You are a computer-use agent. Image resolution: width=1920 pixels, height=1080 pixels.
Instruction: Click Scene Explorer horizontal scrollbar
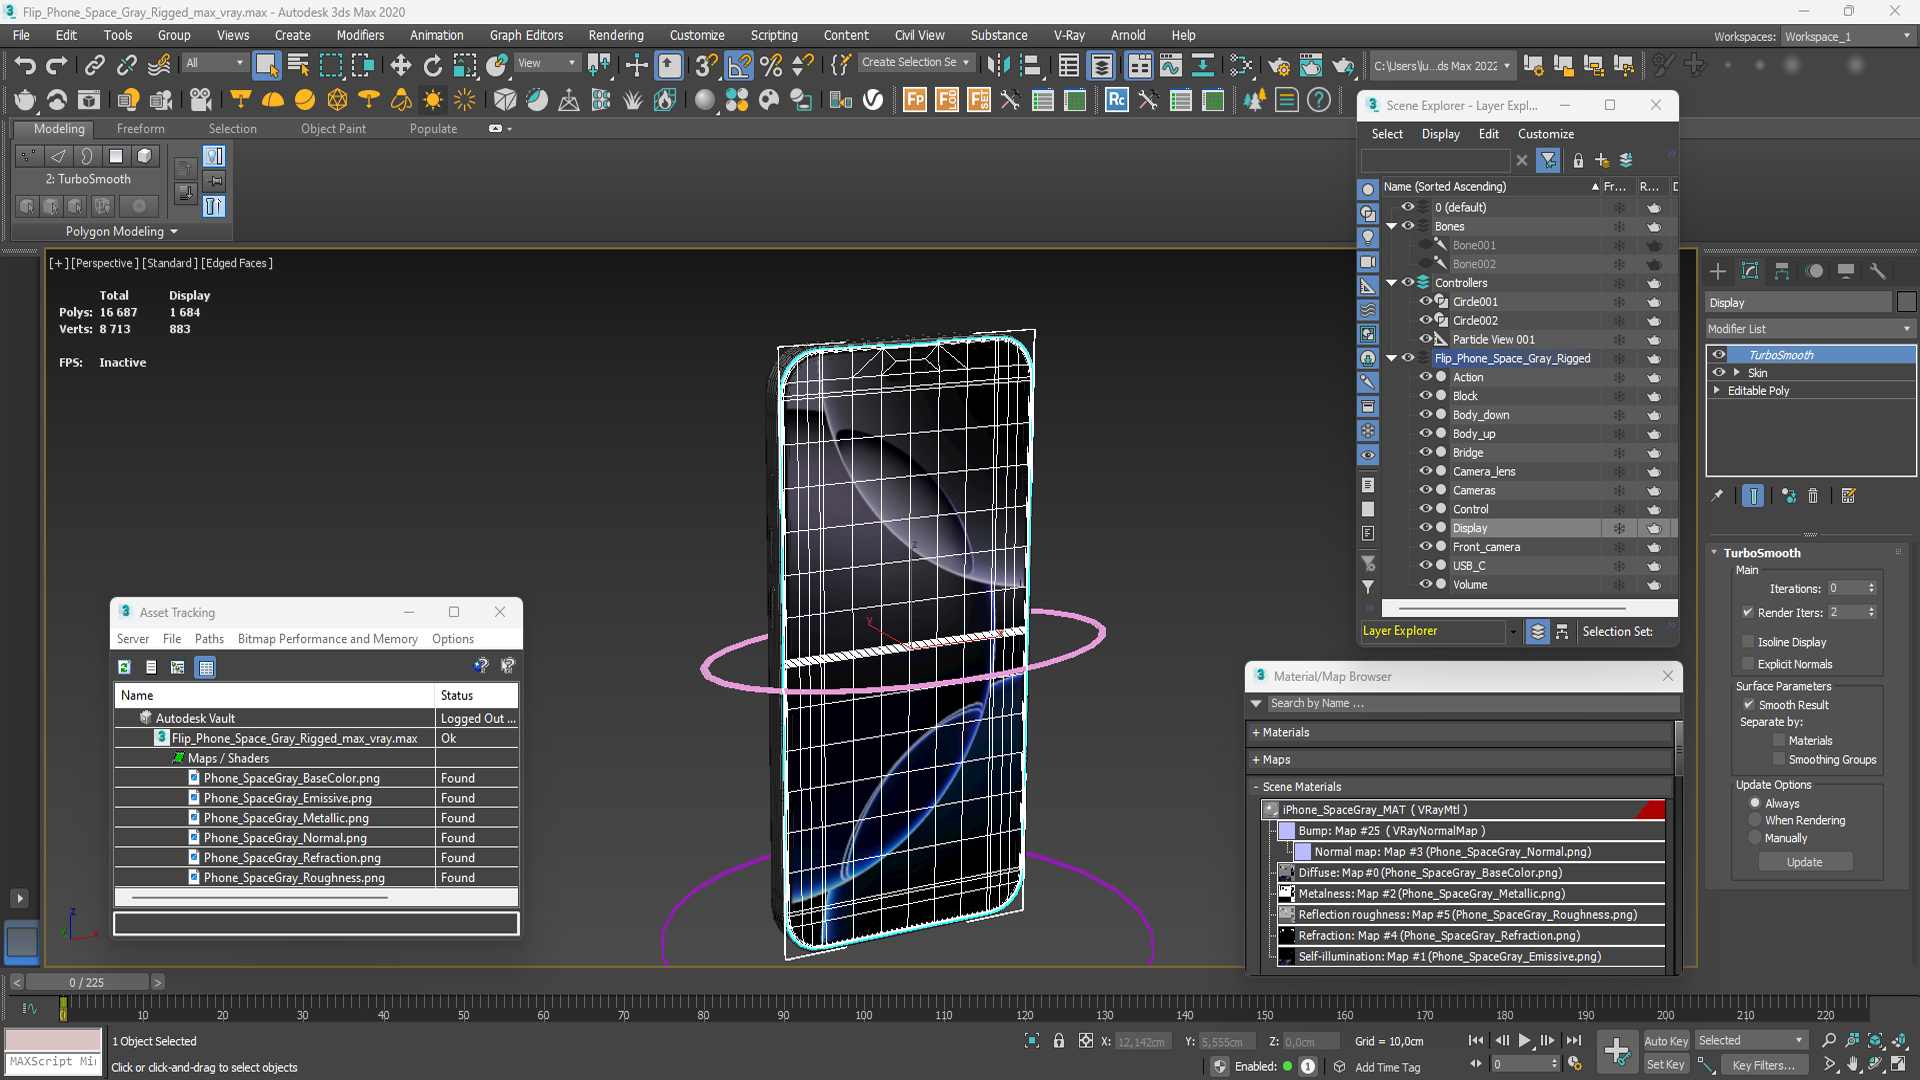coord(1511,608)
